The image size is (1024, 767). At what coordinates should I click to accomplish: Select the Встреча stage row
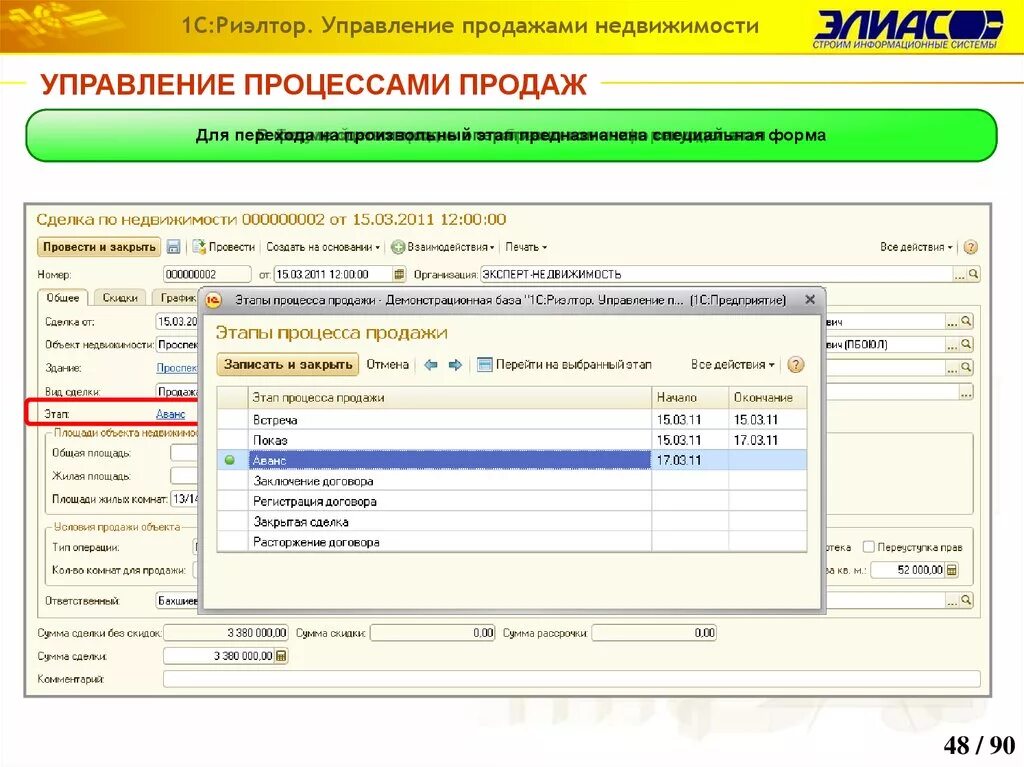coord(512,420)
